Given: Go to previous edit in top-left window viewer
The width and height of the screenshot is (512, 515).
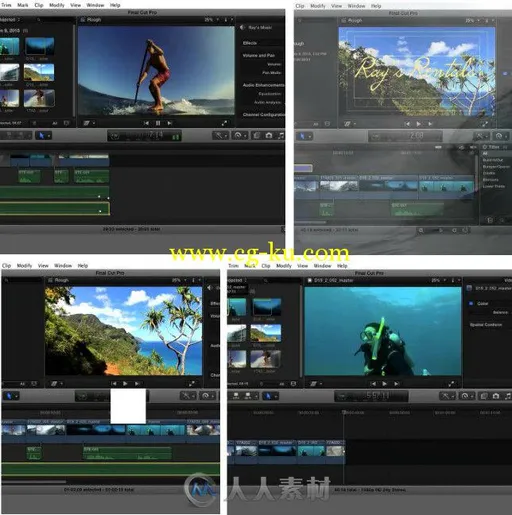Looking at the screenshot, I should pos(146,123).
